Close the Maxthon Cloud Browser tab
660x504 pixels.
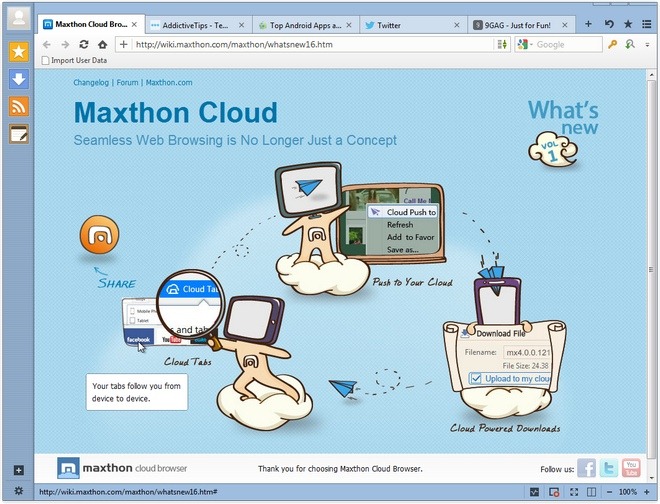[134, 24]
